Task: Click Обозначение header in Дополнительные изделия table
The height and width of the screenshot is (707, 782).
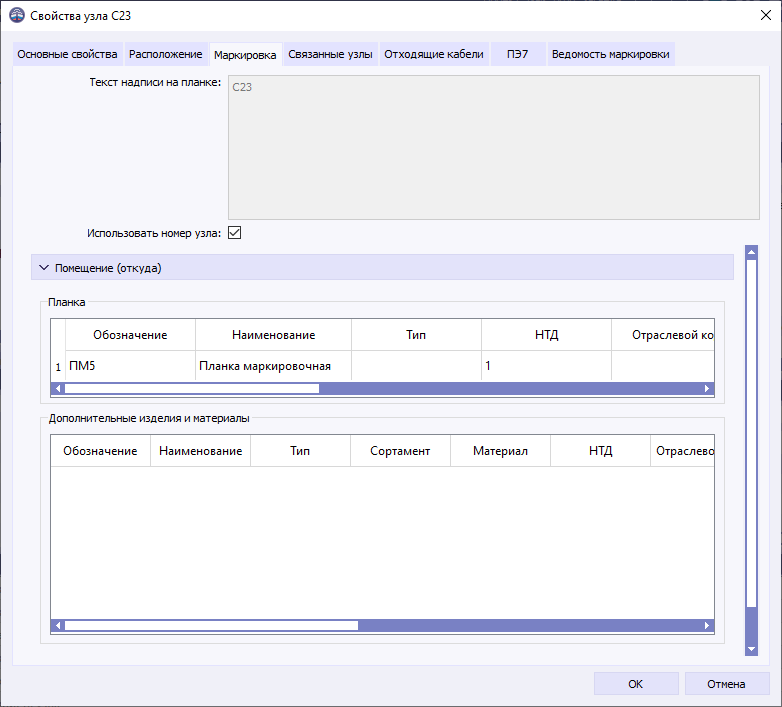Action: tap(100, 451)
